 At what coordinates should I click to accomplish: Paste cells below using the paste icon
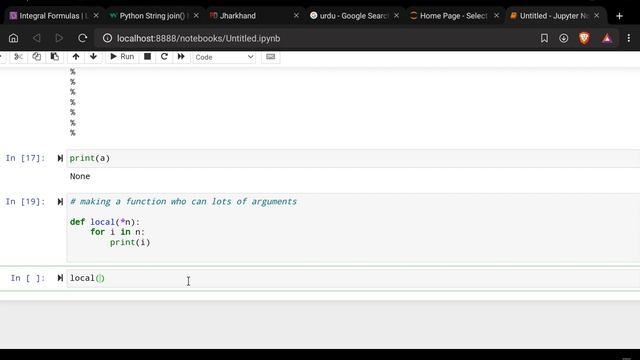(54, 57)
